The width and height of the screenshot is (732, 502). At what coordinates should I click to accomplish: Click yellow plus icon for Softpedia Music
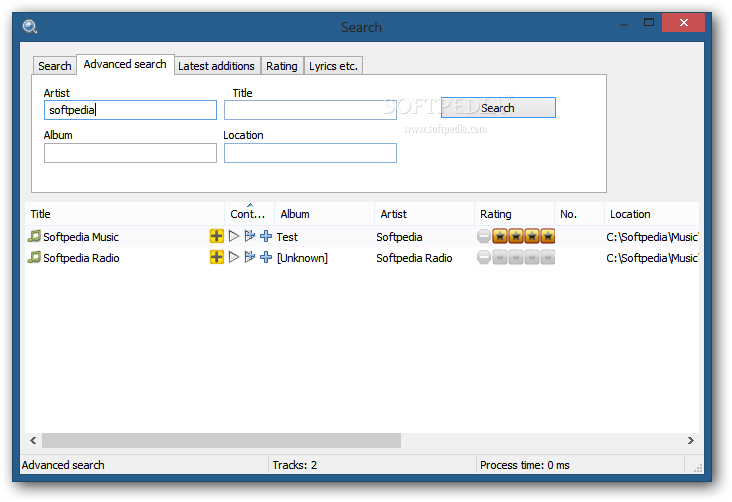pyautogui.click(x=216, y=236)
